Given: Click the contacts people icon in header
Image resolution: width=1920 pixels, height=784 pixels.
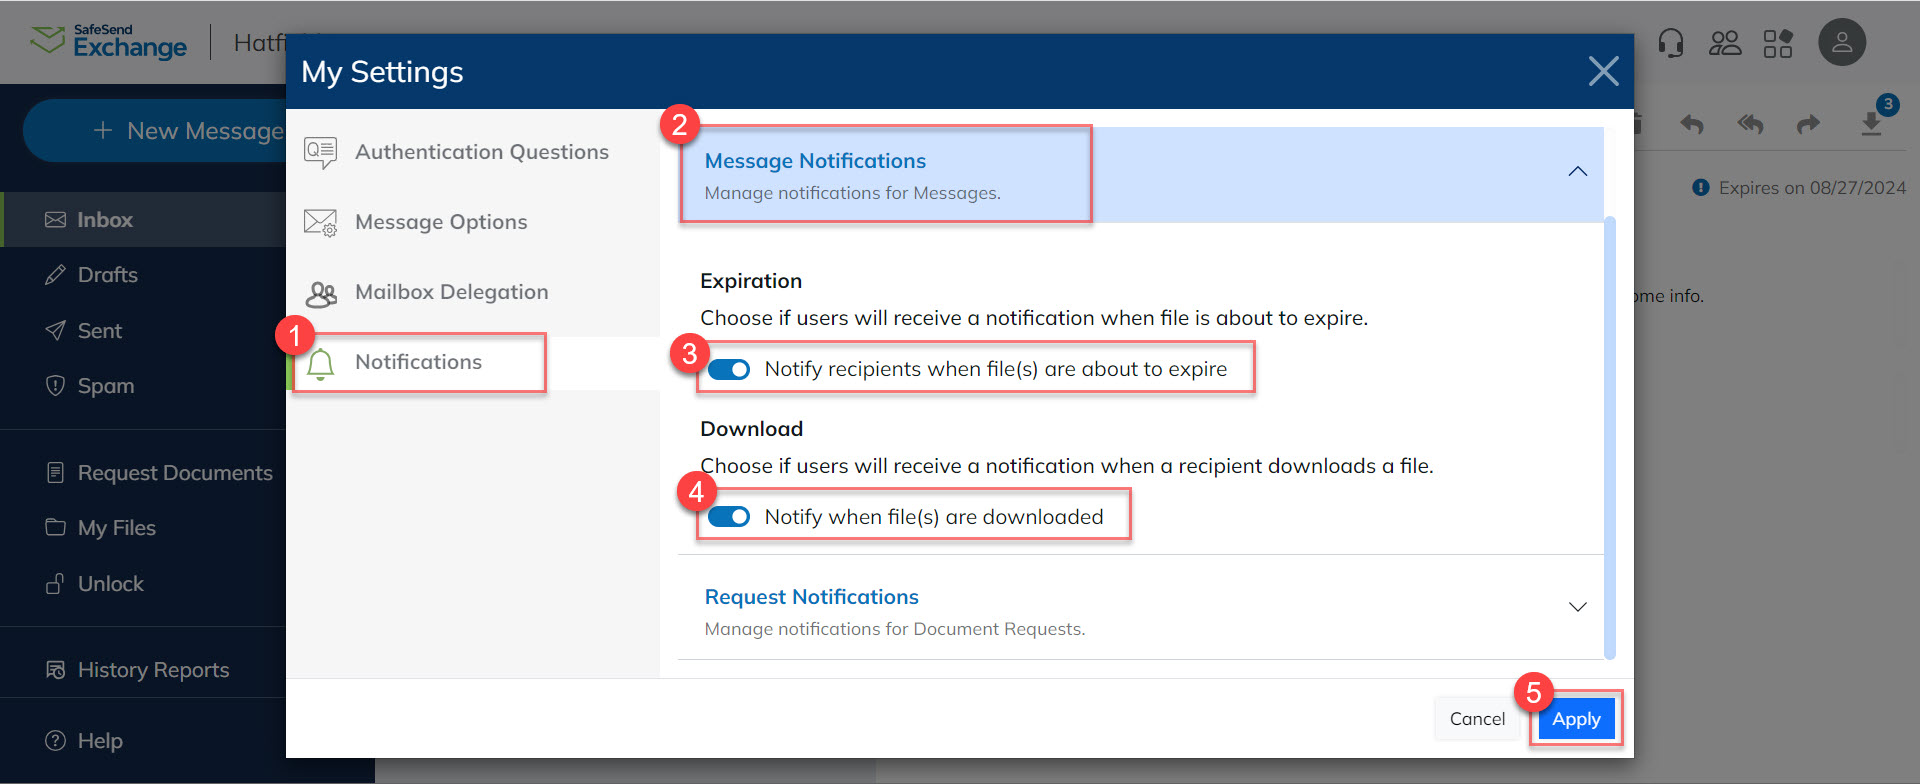Looking at the screenshot, I should tap(1725, 43).
